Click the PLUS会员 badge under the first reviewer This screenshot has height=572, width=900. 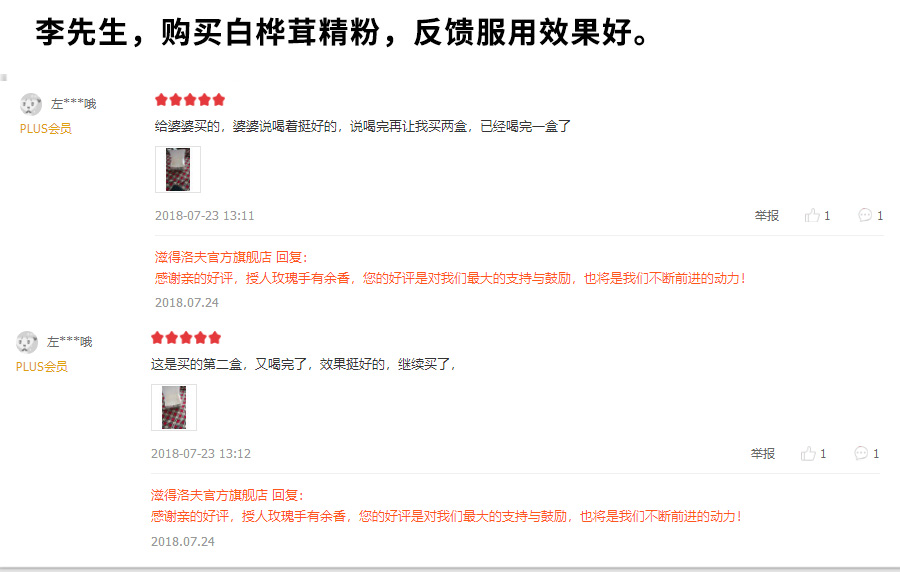click(x=46, y=129)
